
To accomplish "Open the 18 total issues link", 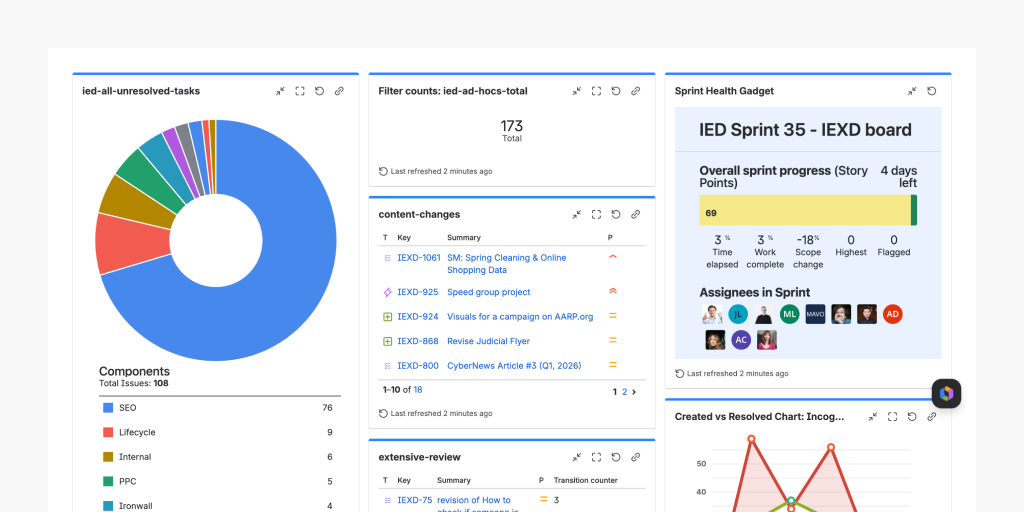I will [418, 390].
